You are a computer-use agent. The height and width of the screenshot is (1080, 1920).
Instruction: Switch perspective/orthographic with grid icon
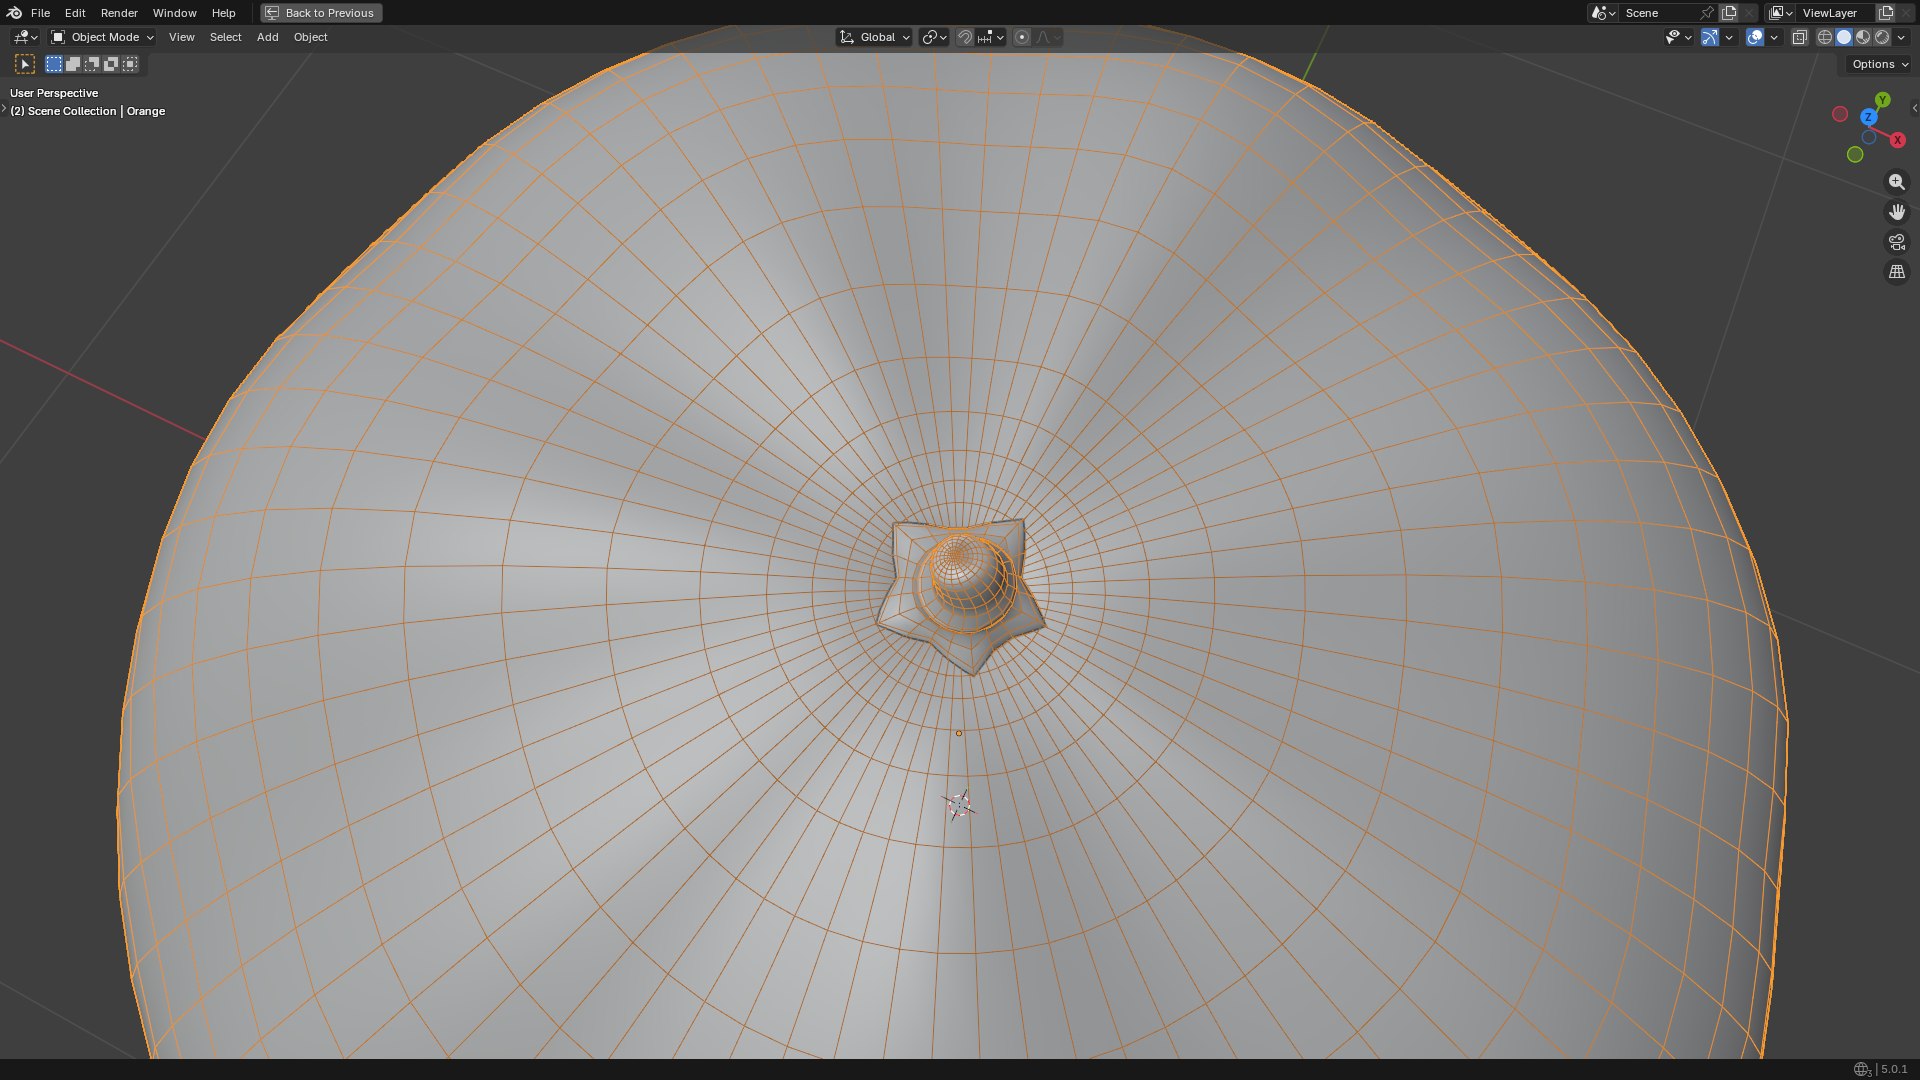(x=1896, y=272)
